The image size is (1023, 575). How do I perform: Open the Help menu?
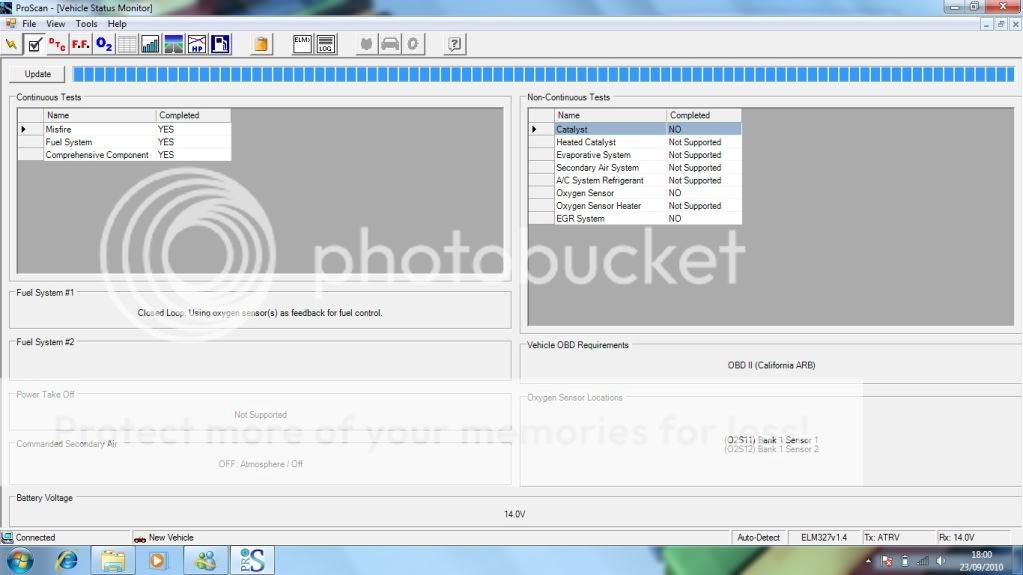pos(117,23)
